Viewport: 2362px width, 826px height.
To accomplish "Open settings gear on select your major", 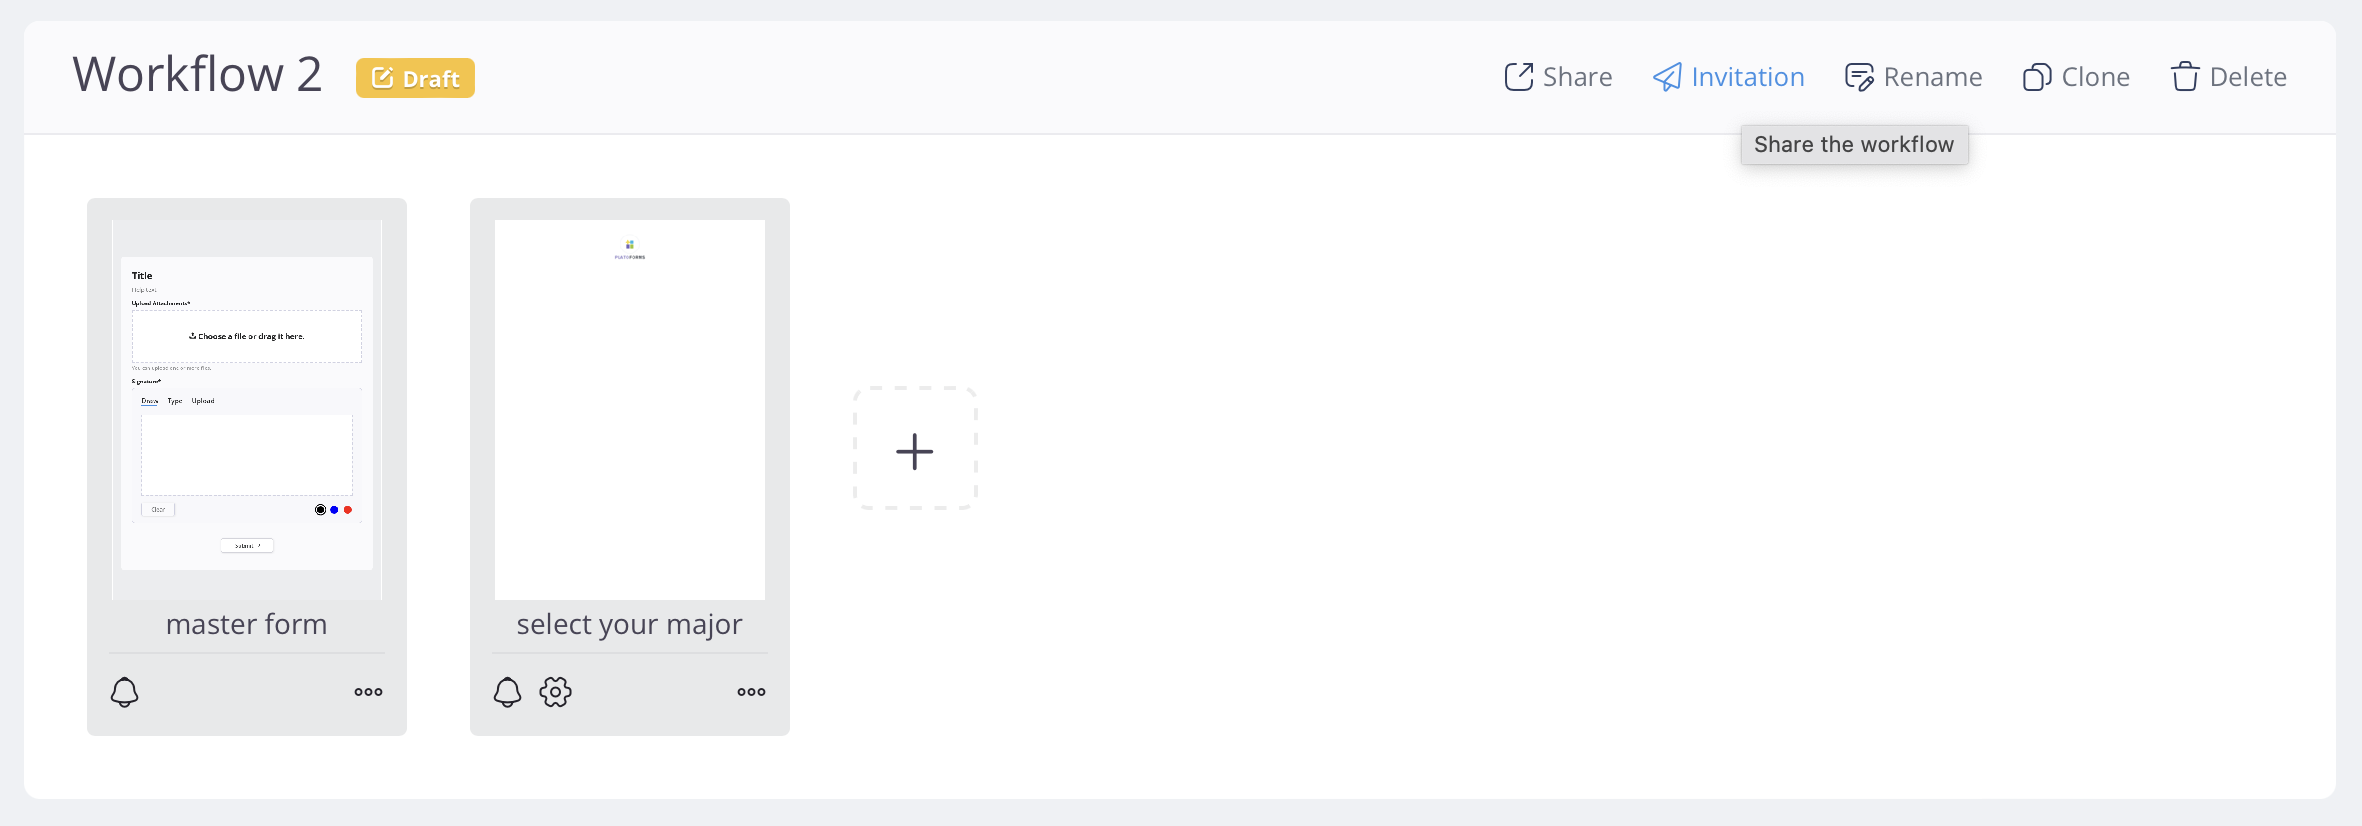I will (x=556, y=692).
